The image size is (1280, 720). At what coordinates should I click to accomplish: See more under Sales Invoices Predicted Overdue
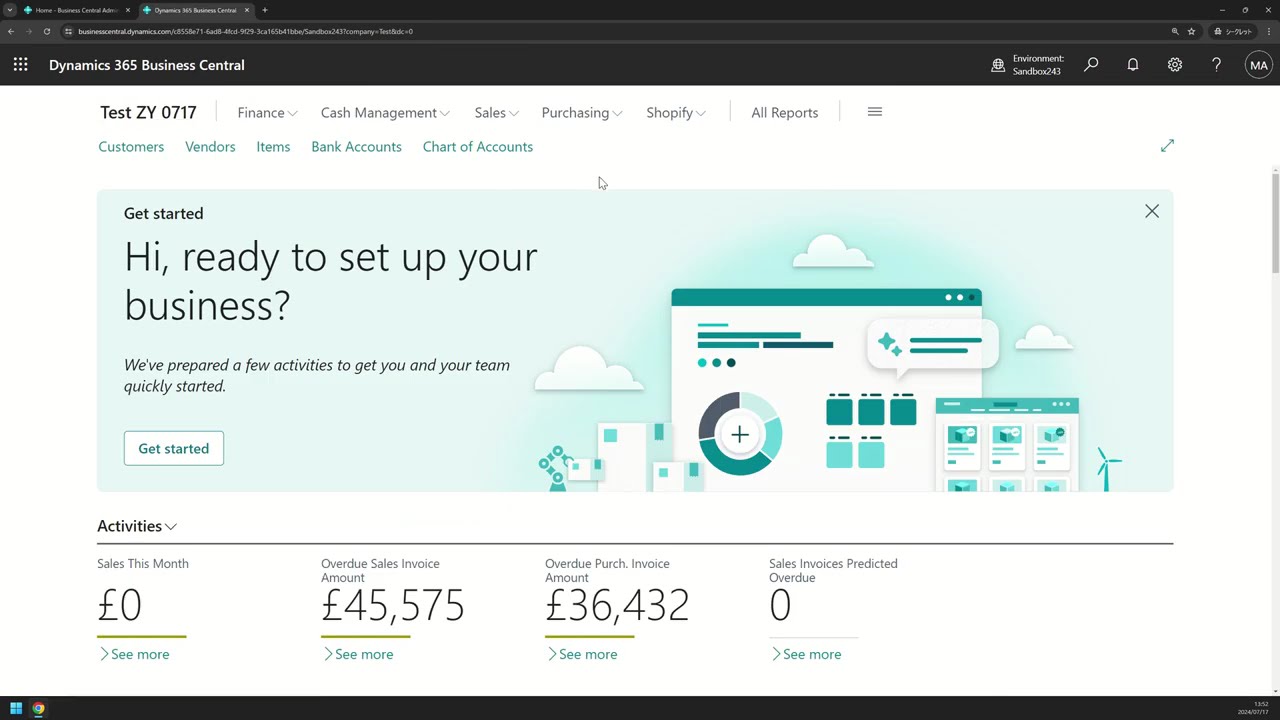[806, 654]
